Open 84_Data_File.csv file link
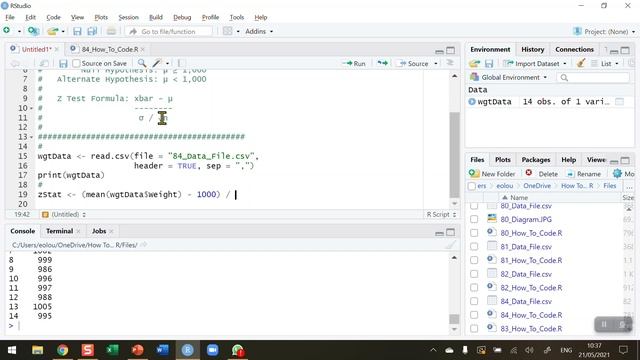This screenshot has width=640, height=360. coord(526,301)
